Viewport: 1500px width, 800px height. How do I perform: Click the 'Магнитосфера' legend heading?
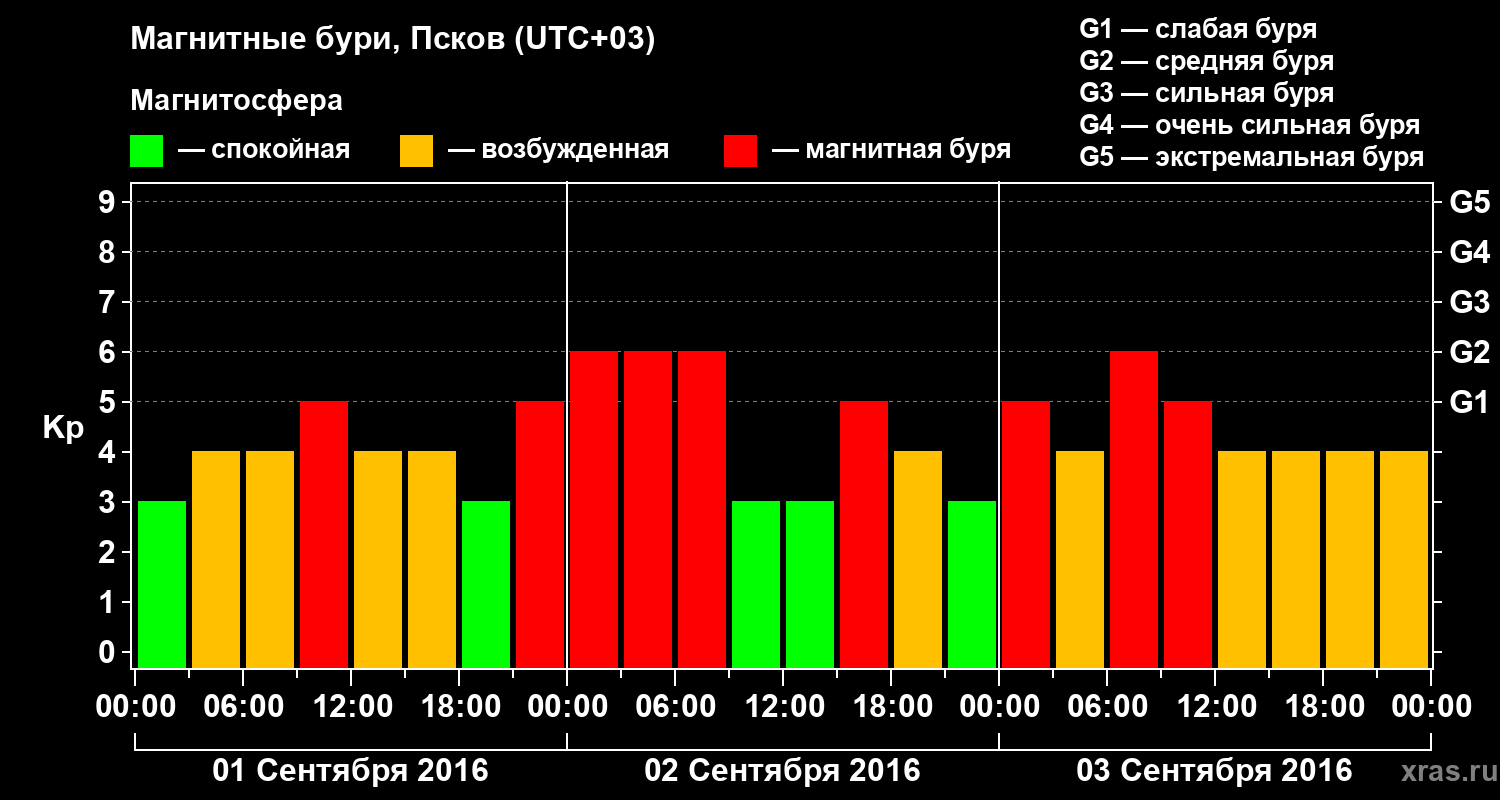pyautogui.click(x=236, y=101)
